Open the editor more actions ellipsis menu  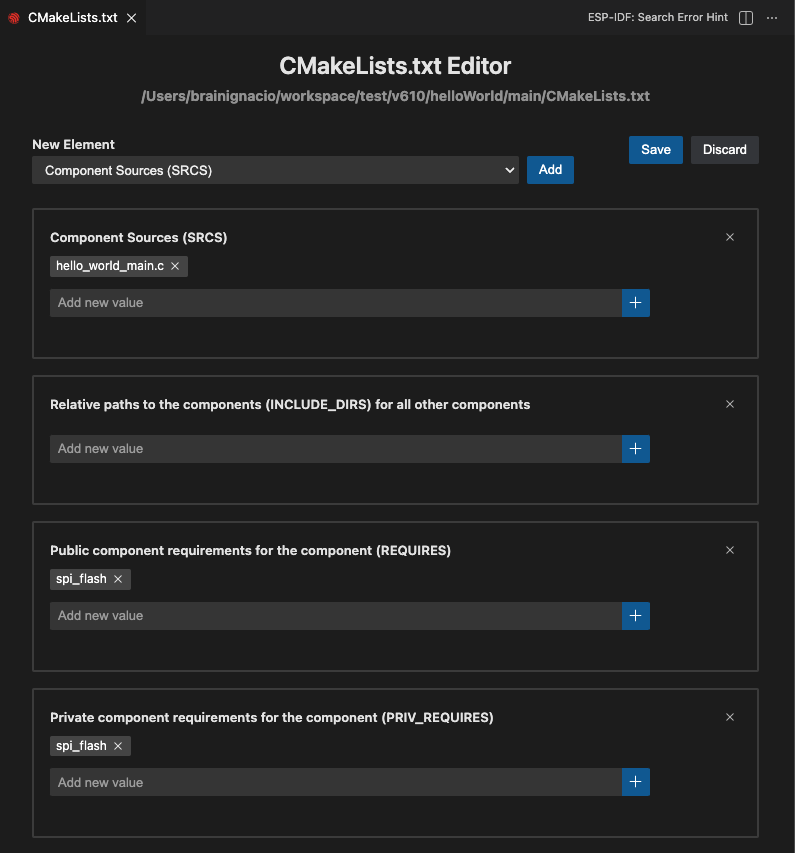pyautogui.click(x=771, y=17)
